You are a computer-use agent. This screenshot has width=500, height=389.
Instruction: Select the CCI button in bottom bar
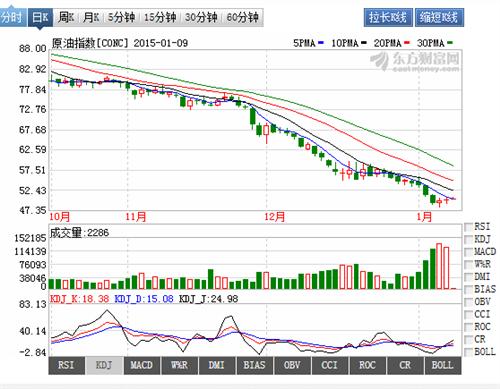330,365
